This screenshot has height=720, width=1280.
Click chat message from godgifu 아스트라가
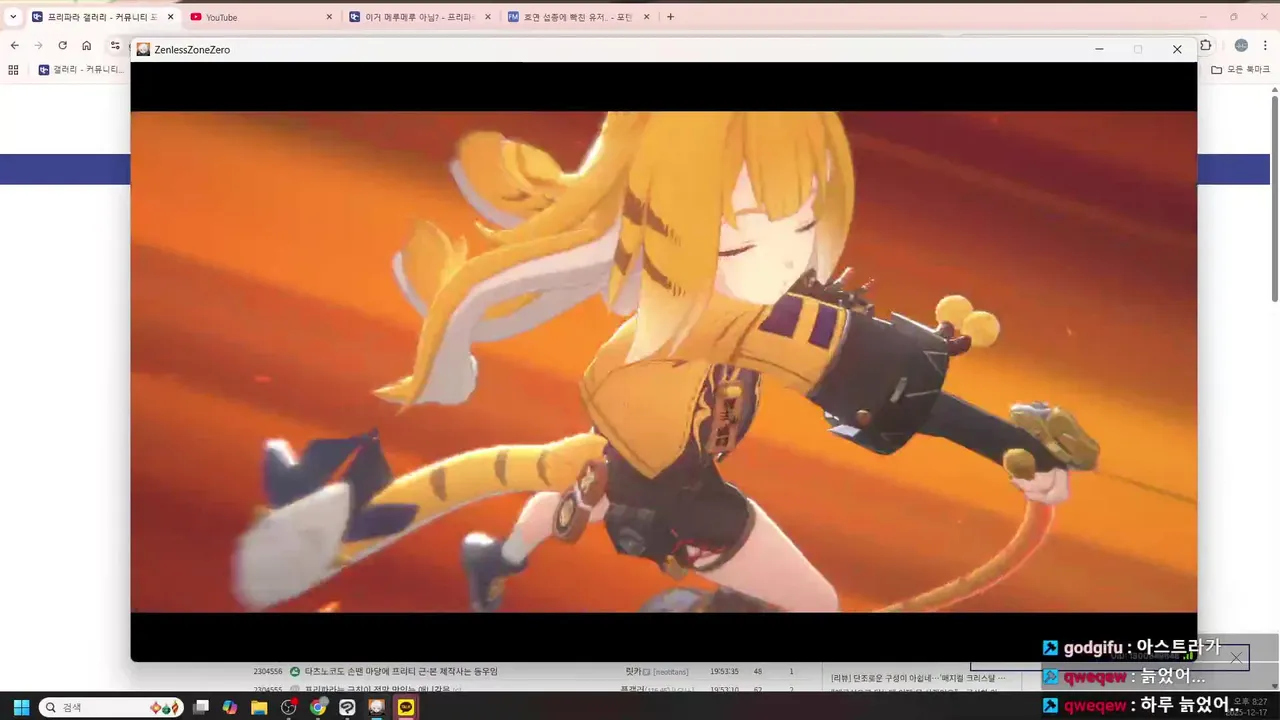pos(1132,648)
